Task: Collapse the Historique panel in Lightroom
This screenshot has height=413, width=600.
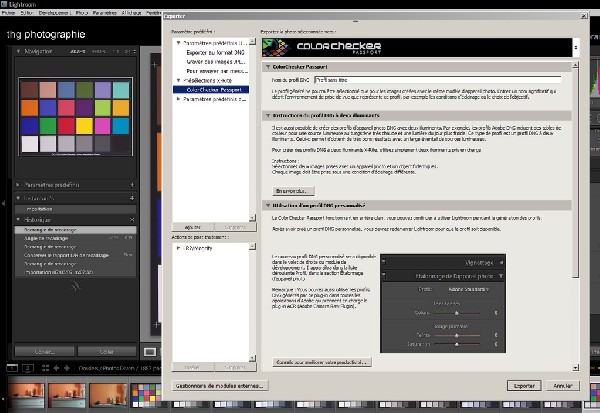Action: tap(18, 220)
